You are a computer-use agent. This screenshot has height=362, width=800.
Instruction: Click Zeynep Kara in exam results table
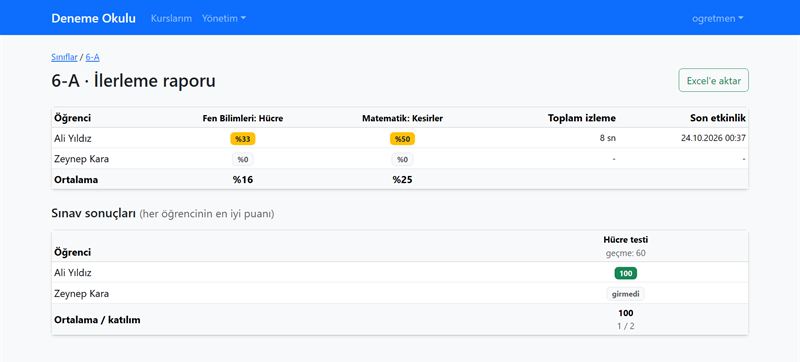(81, 294)
